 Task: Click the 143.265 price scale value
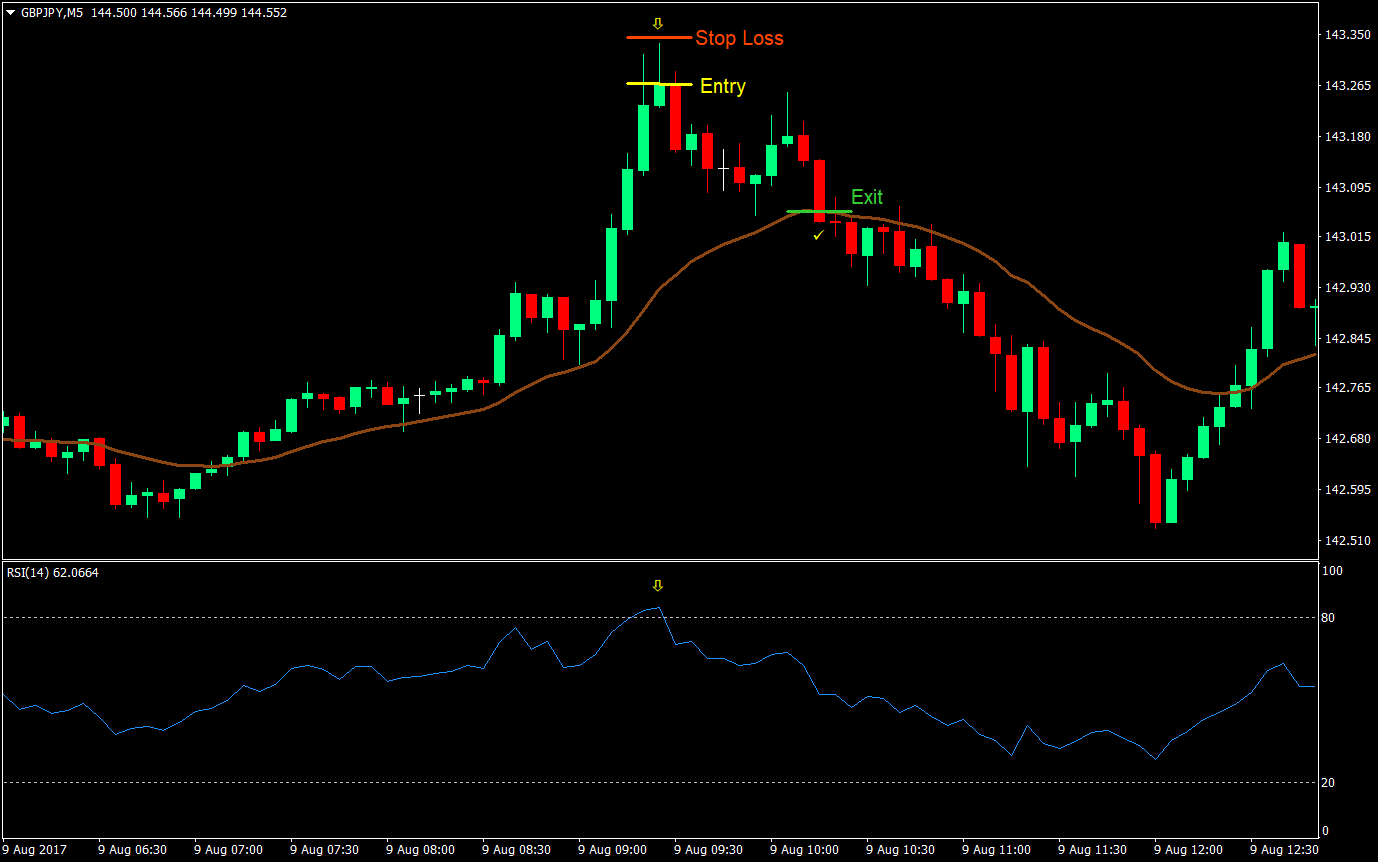pos(1347,86)
